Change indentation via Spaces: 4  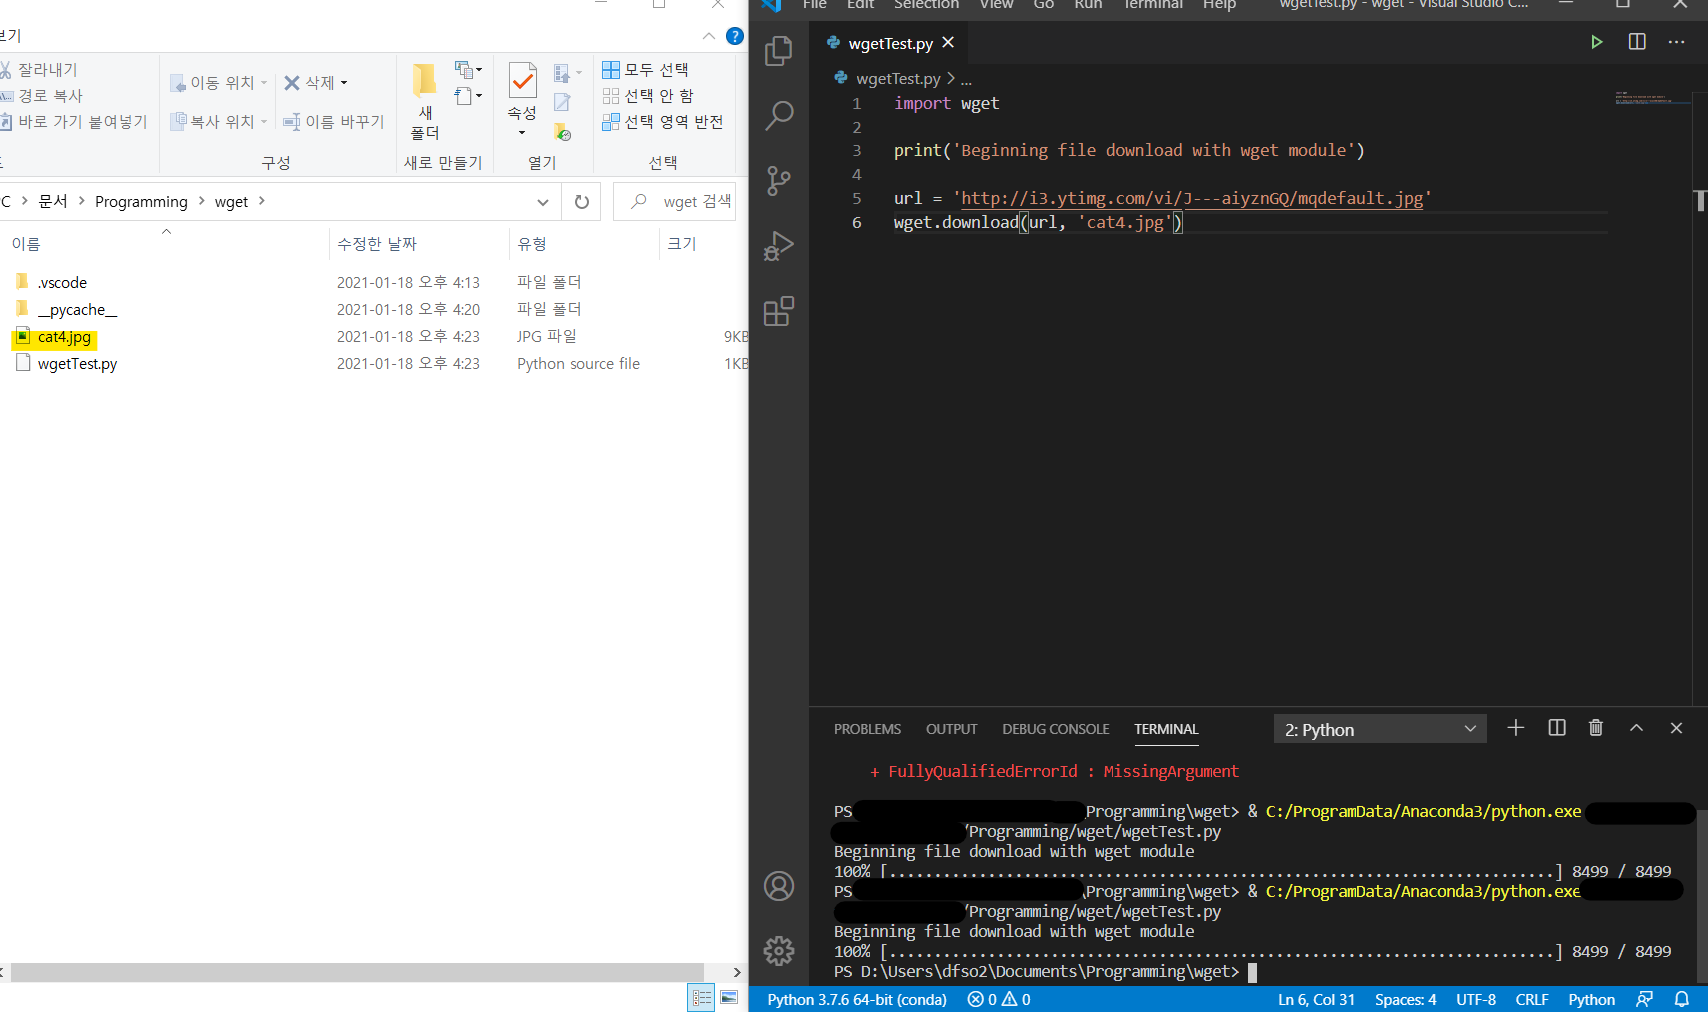[1405, 999]
